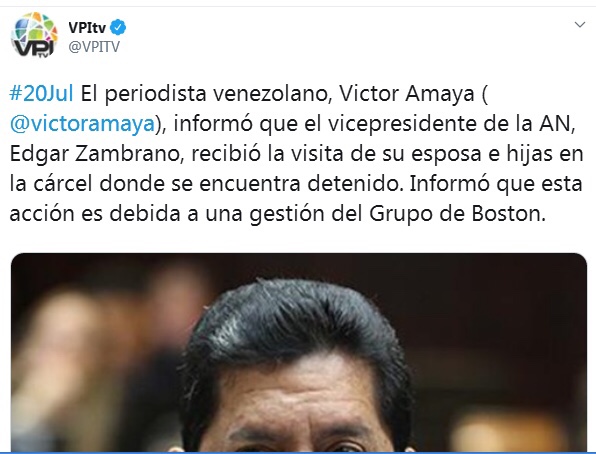View the attached photo of the man

(x=299, y=352)
